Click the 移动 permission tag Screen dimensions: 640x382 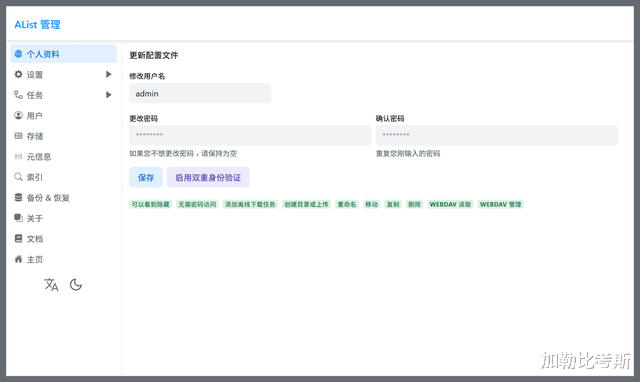(371, 204)
